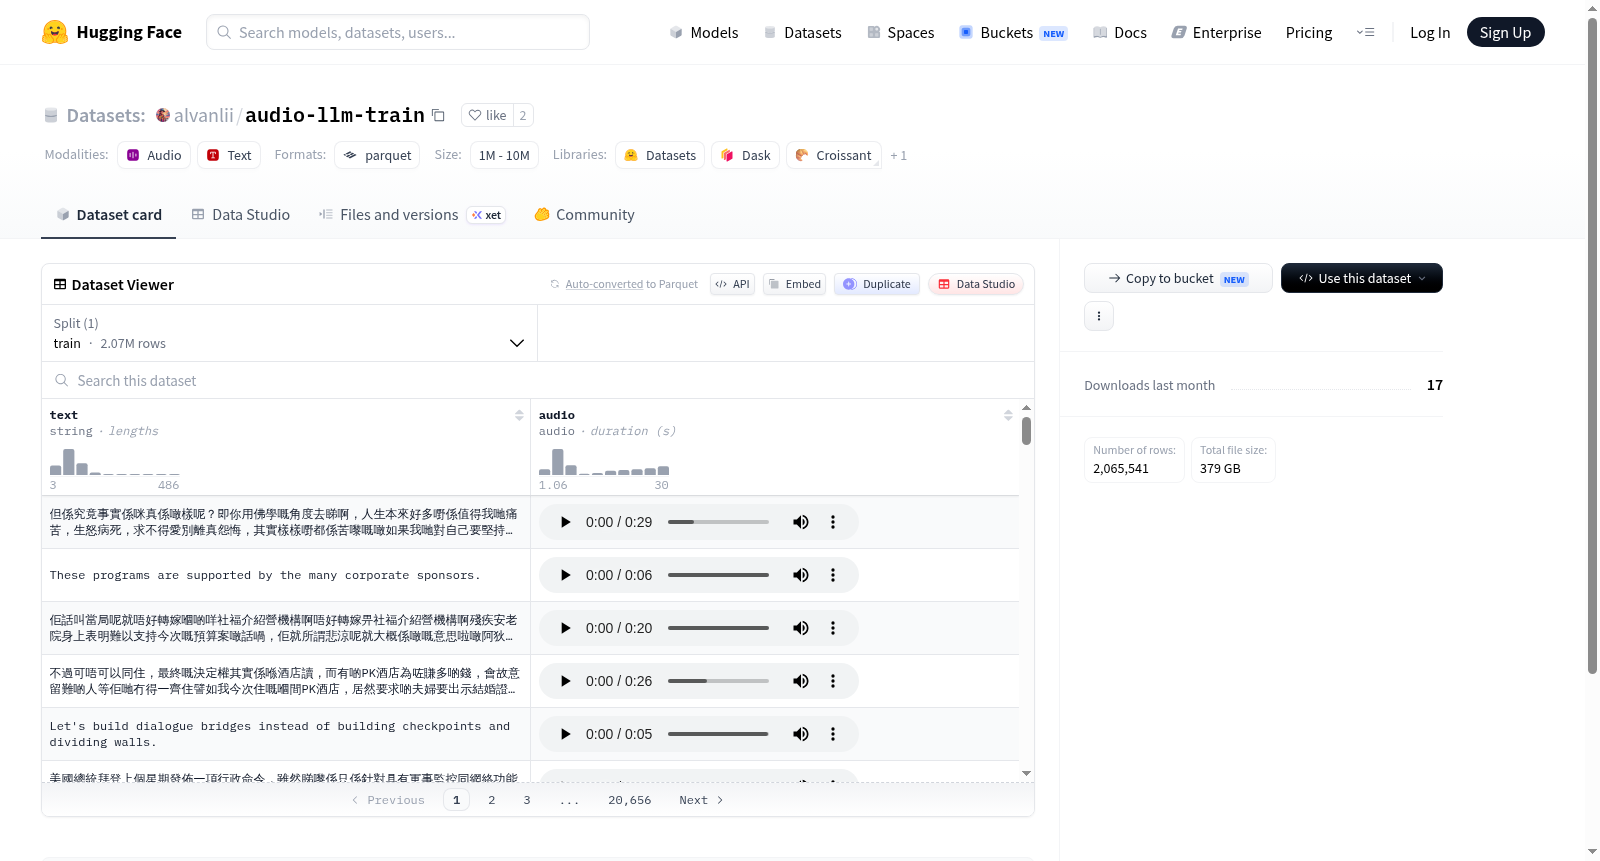The height and width of the screenshot is (861, 1600).
Task: Open the API button in viewer
Action: click(732, 284)
